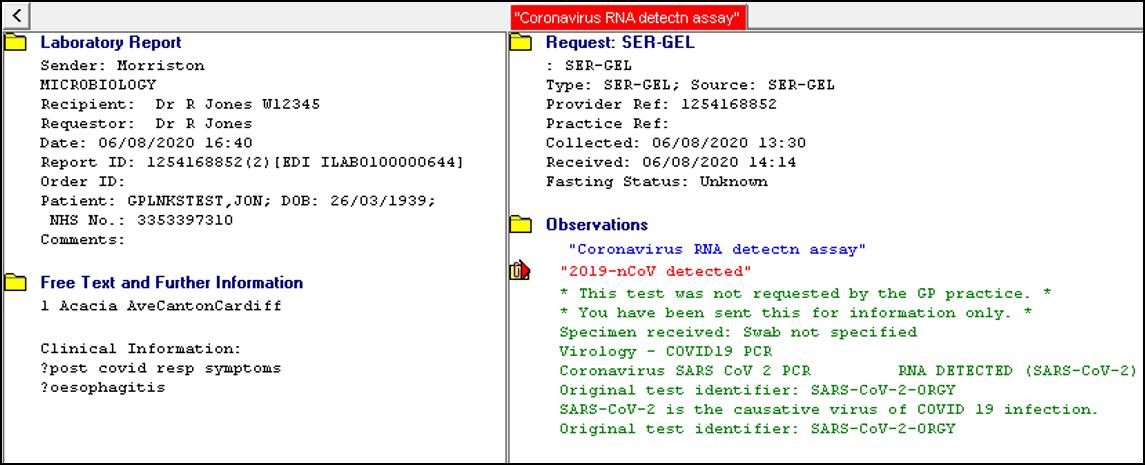Click the abnormal result flag icon beside 2019-nCoV detected

pyautogui.click(x=519, y=272)
